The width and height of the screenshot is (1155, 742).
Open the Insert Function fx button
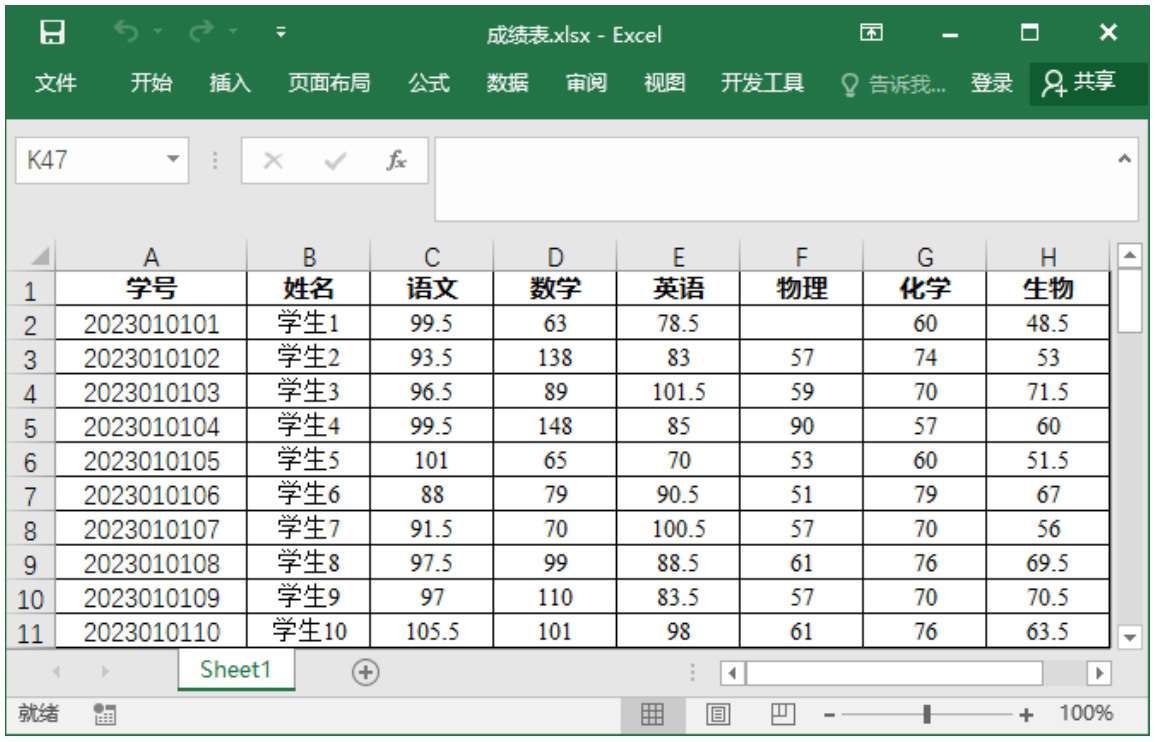[397, 161]
